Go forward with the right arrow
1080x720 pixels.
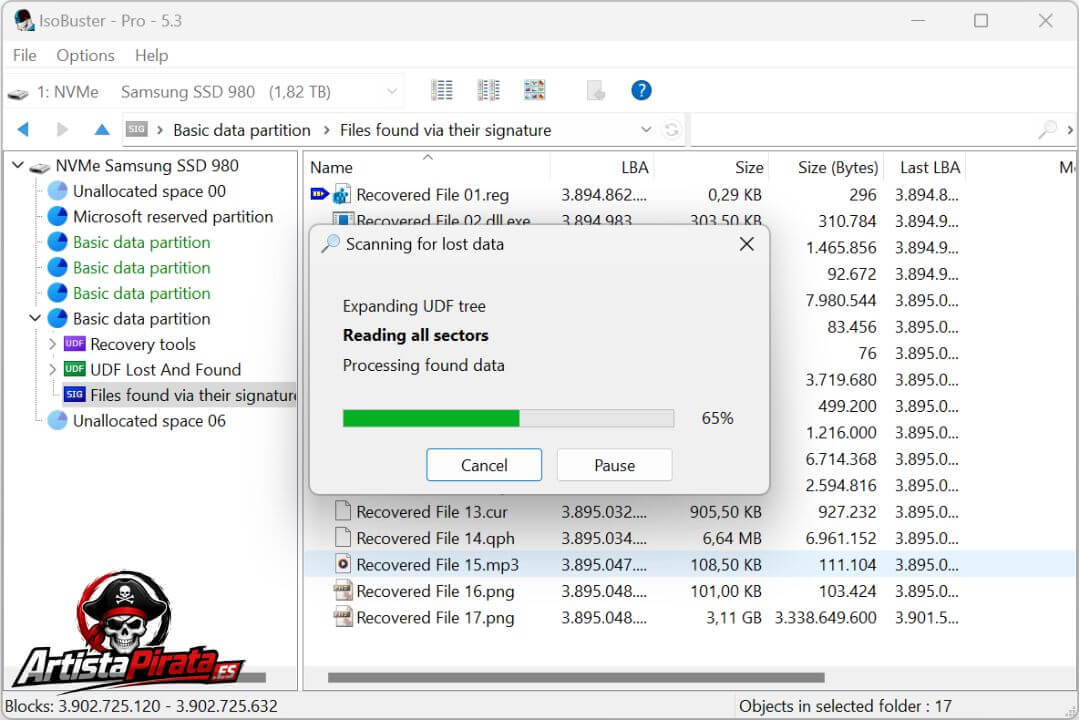coord(63,129)
